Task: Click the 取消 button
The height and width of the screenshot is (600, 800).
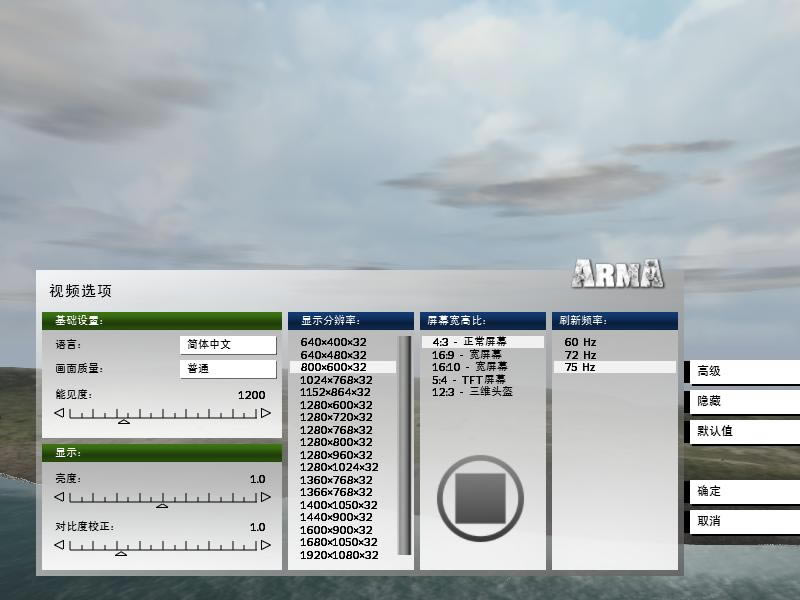Action: [x=745, y=521]
